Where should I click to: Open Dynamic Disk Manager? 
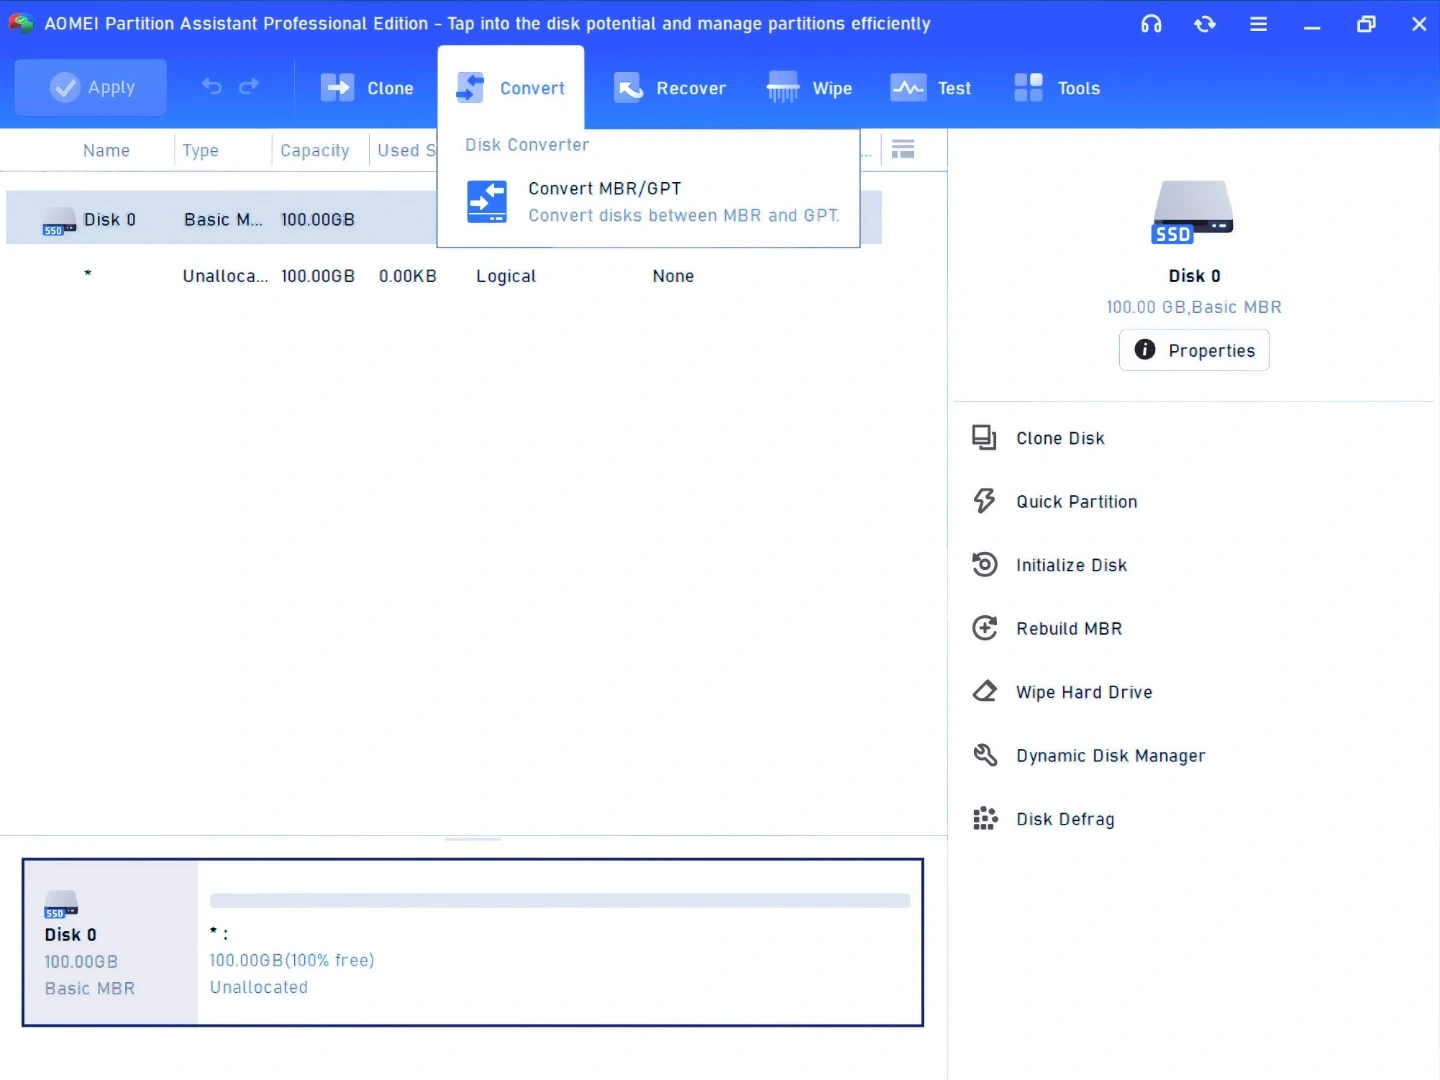(x=1110, y=756)
